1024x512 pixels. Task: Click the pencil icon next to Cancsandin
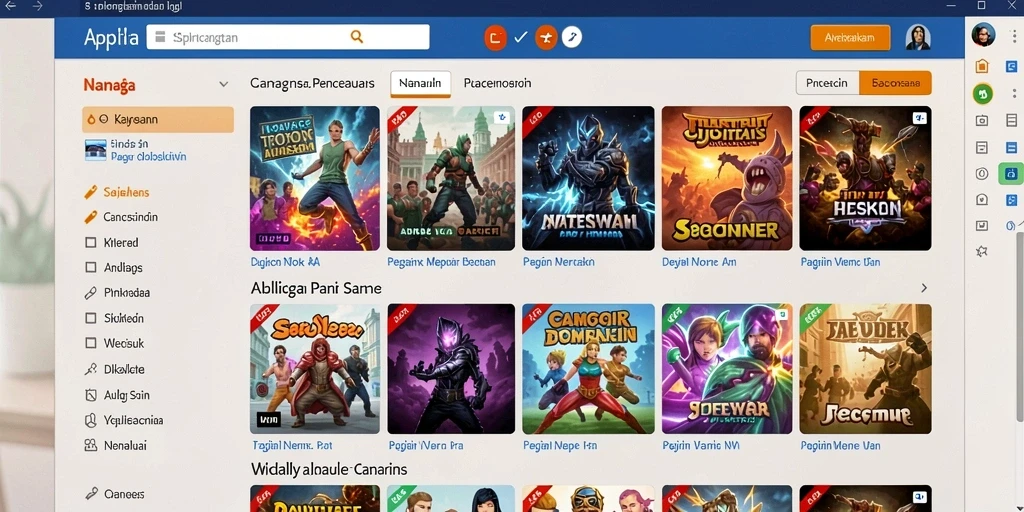coord(91,217)
